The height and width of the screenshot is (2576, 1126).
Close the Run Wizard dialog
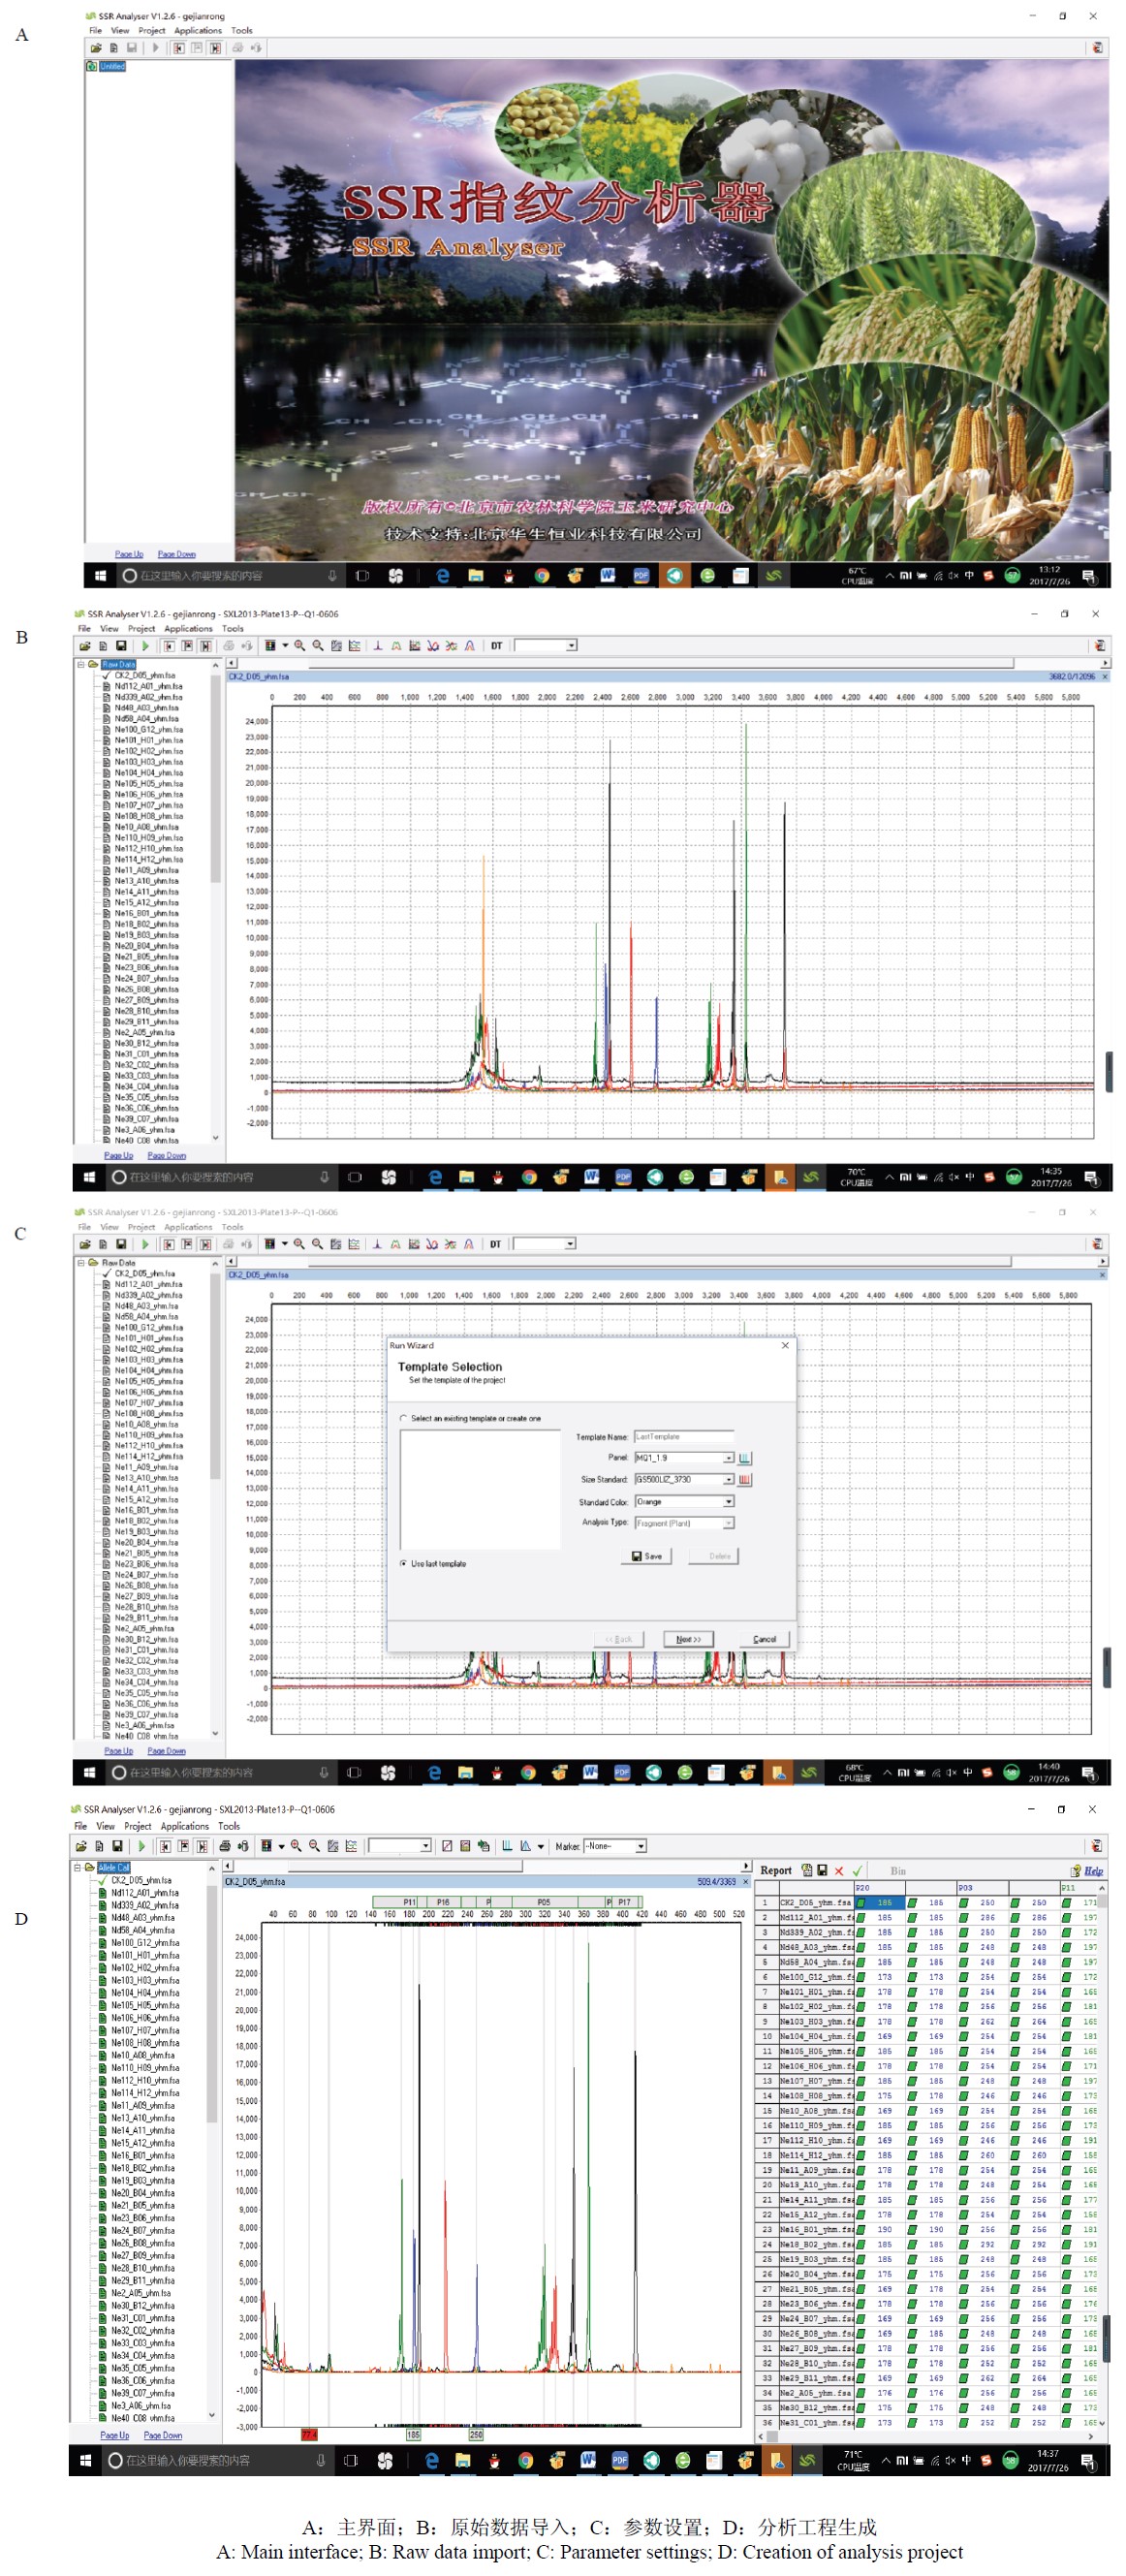[x=785, y=1345]
